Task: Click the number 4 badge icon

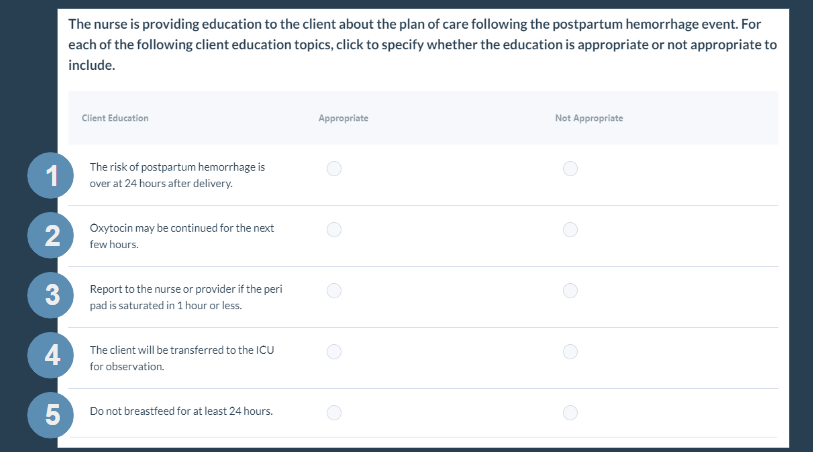Action: click(x=51, y=355)
